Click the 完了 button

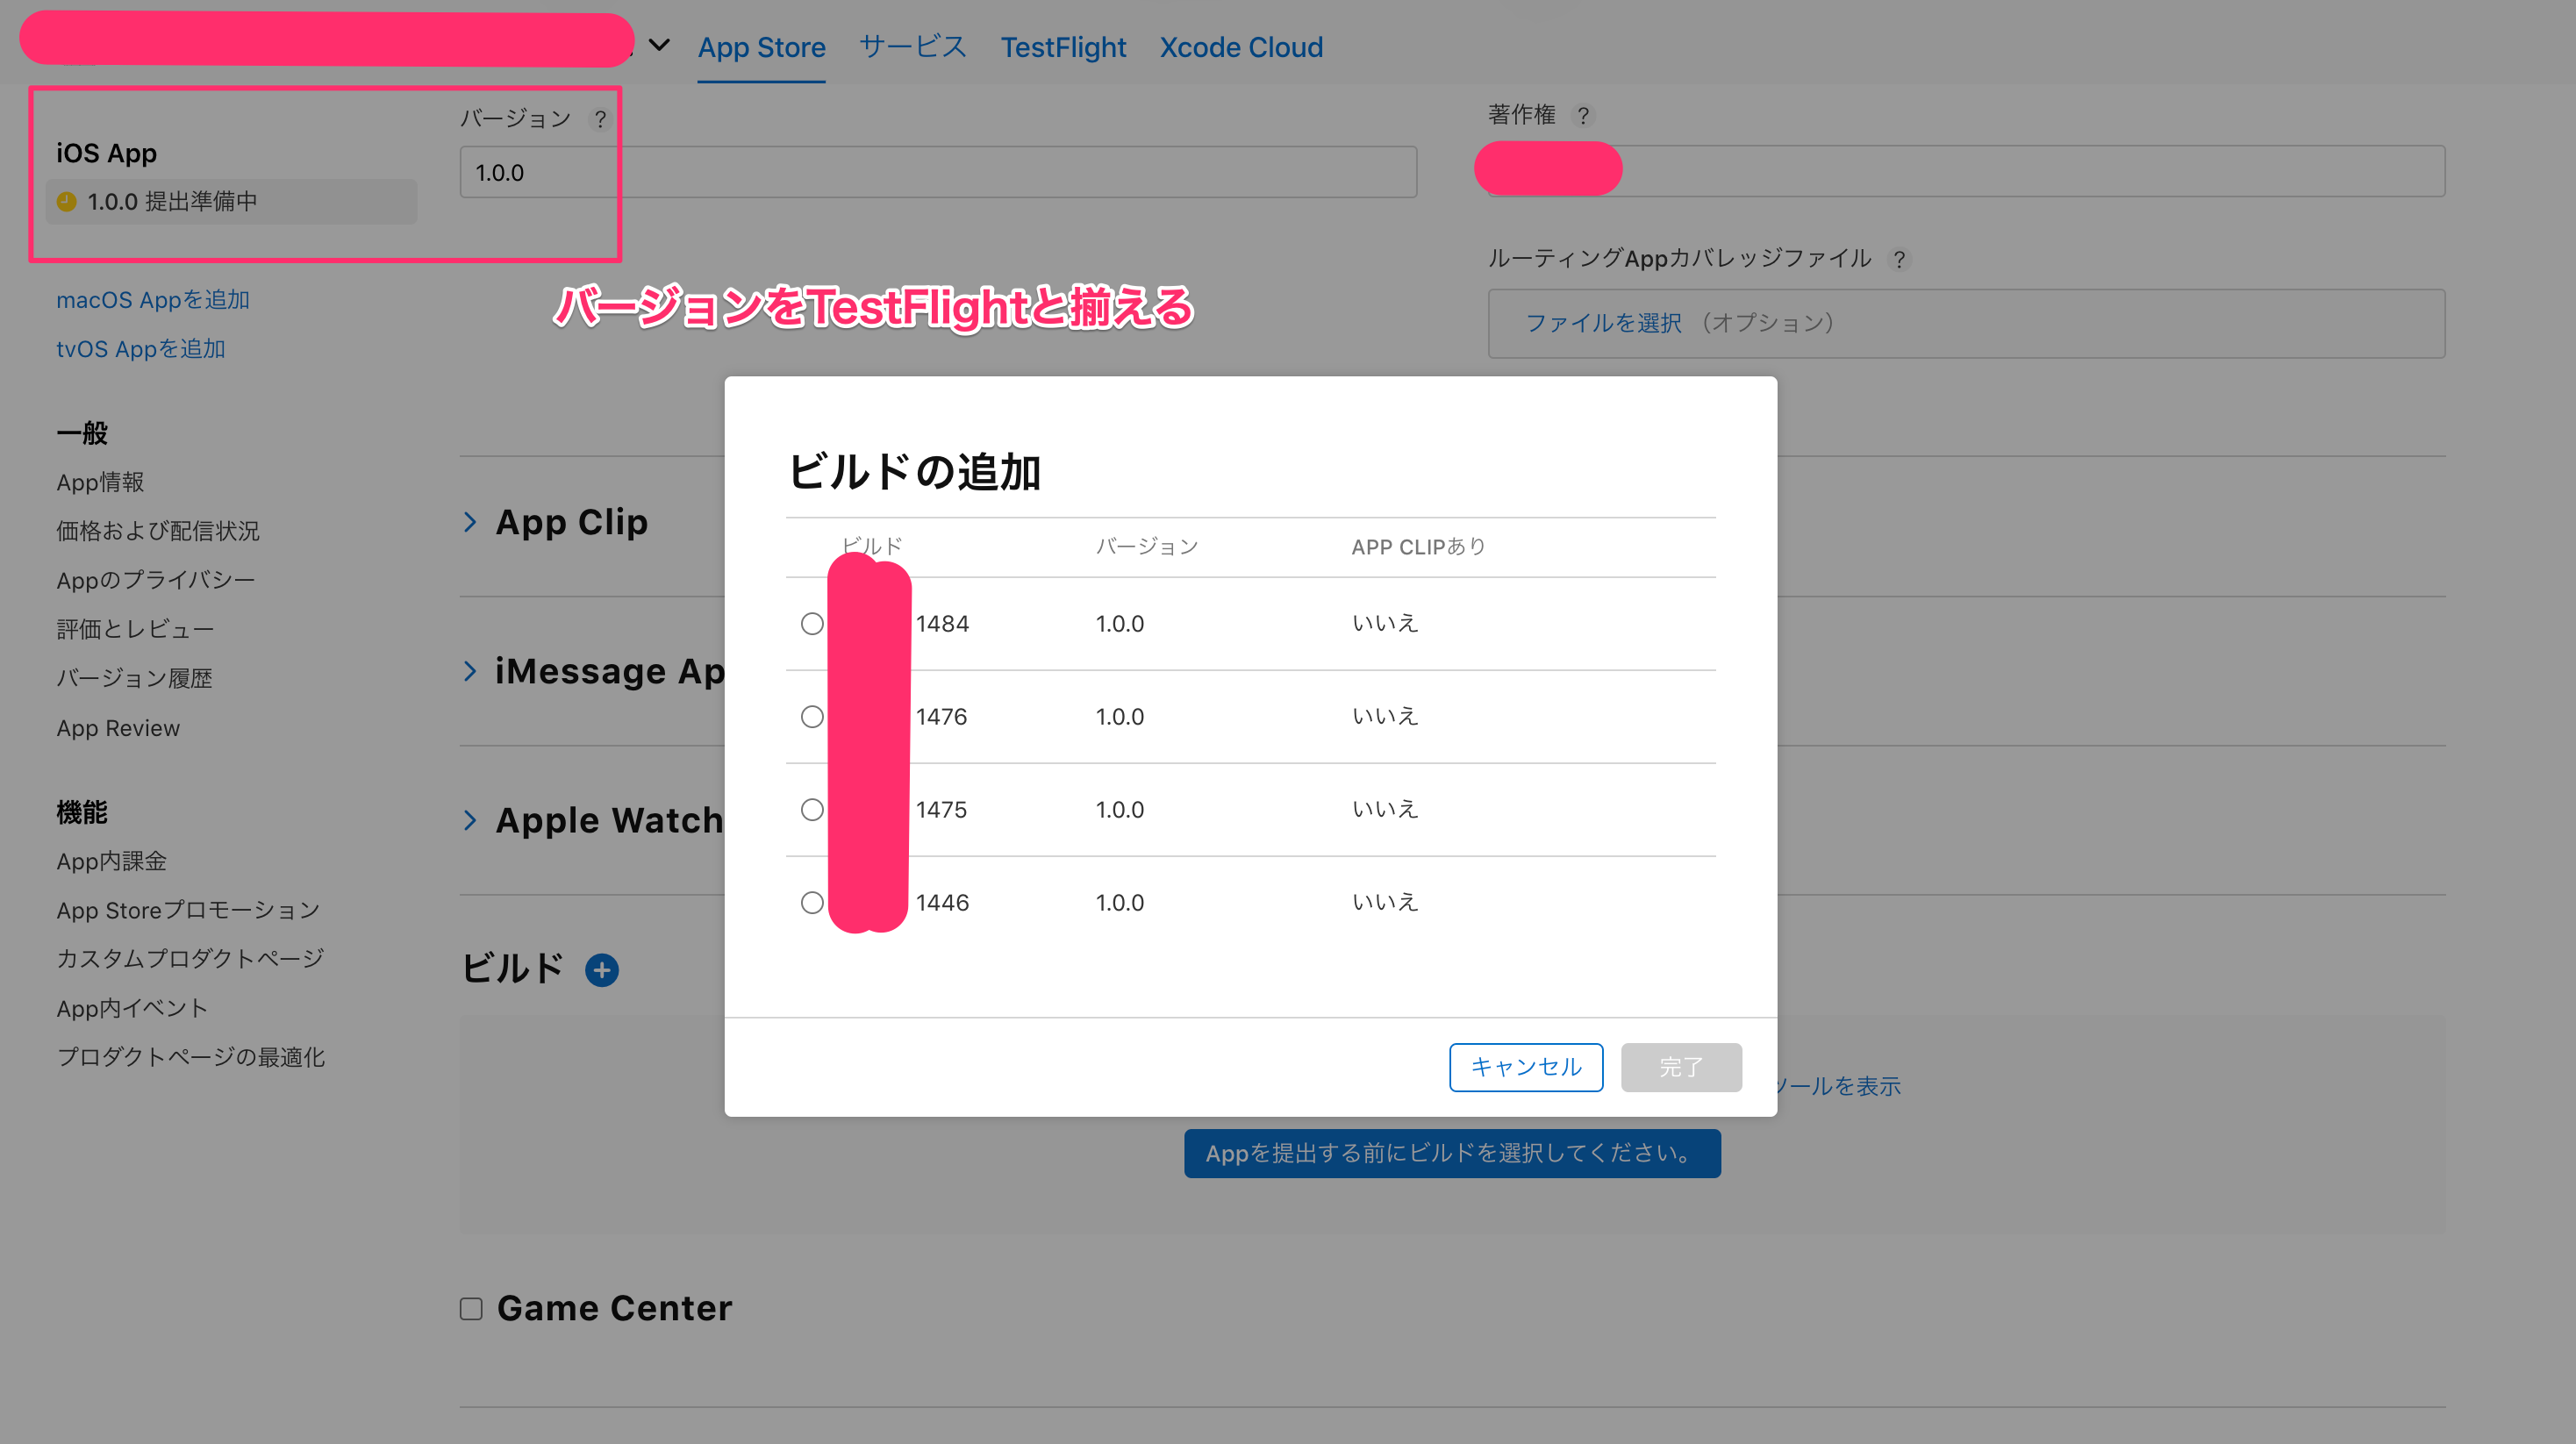1681,1067
